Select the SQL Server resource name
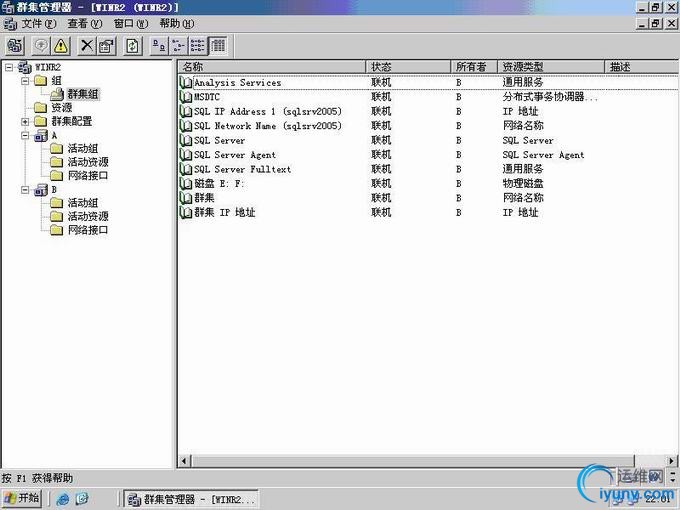Screen dimensions: 680x510 219,141
